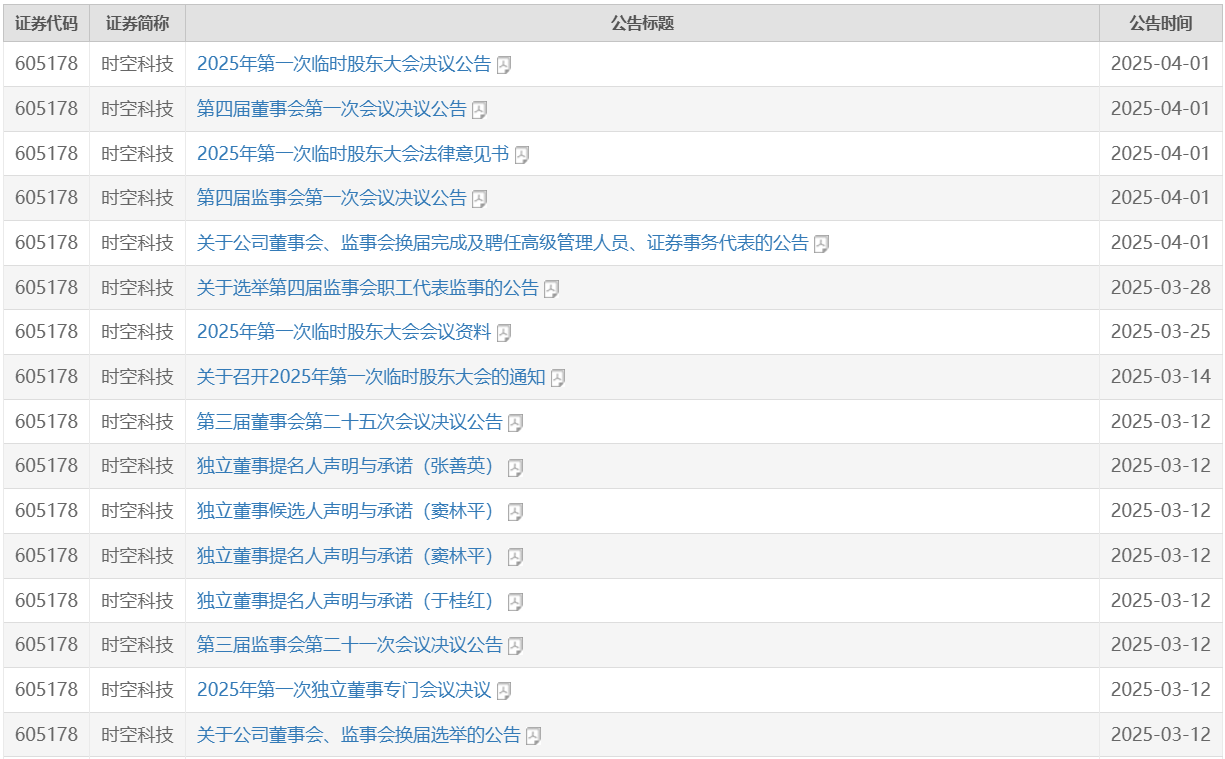1225x759 pixels.
Task: Click PDF icon beside 关于公司董事会、监事会换届选举的公告
Action: coord(533,736)
